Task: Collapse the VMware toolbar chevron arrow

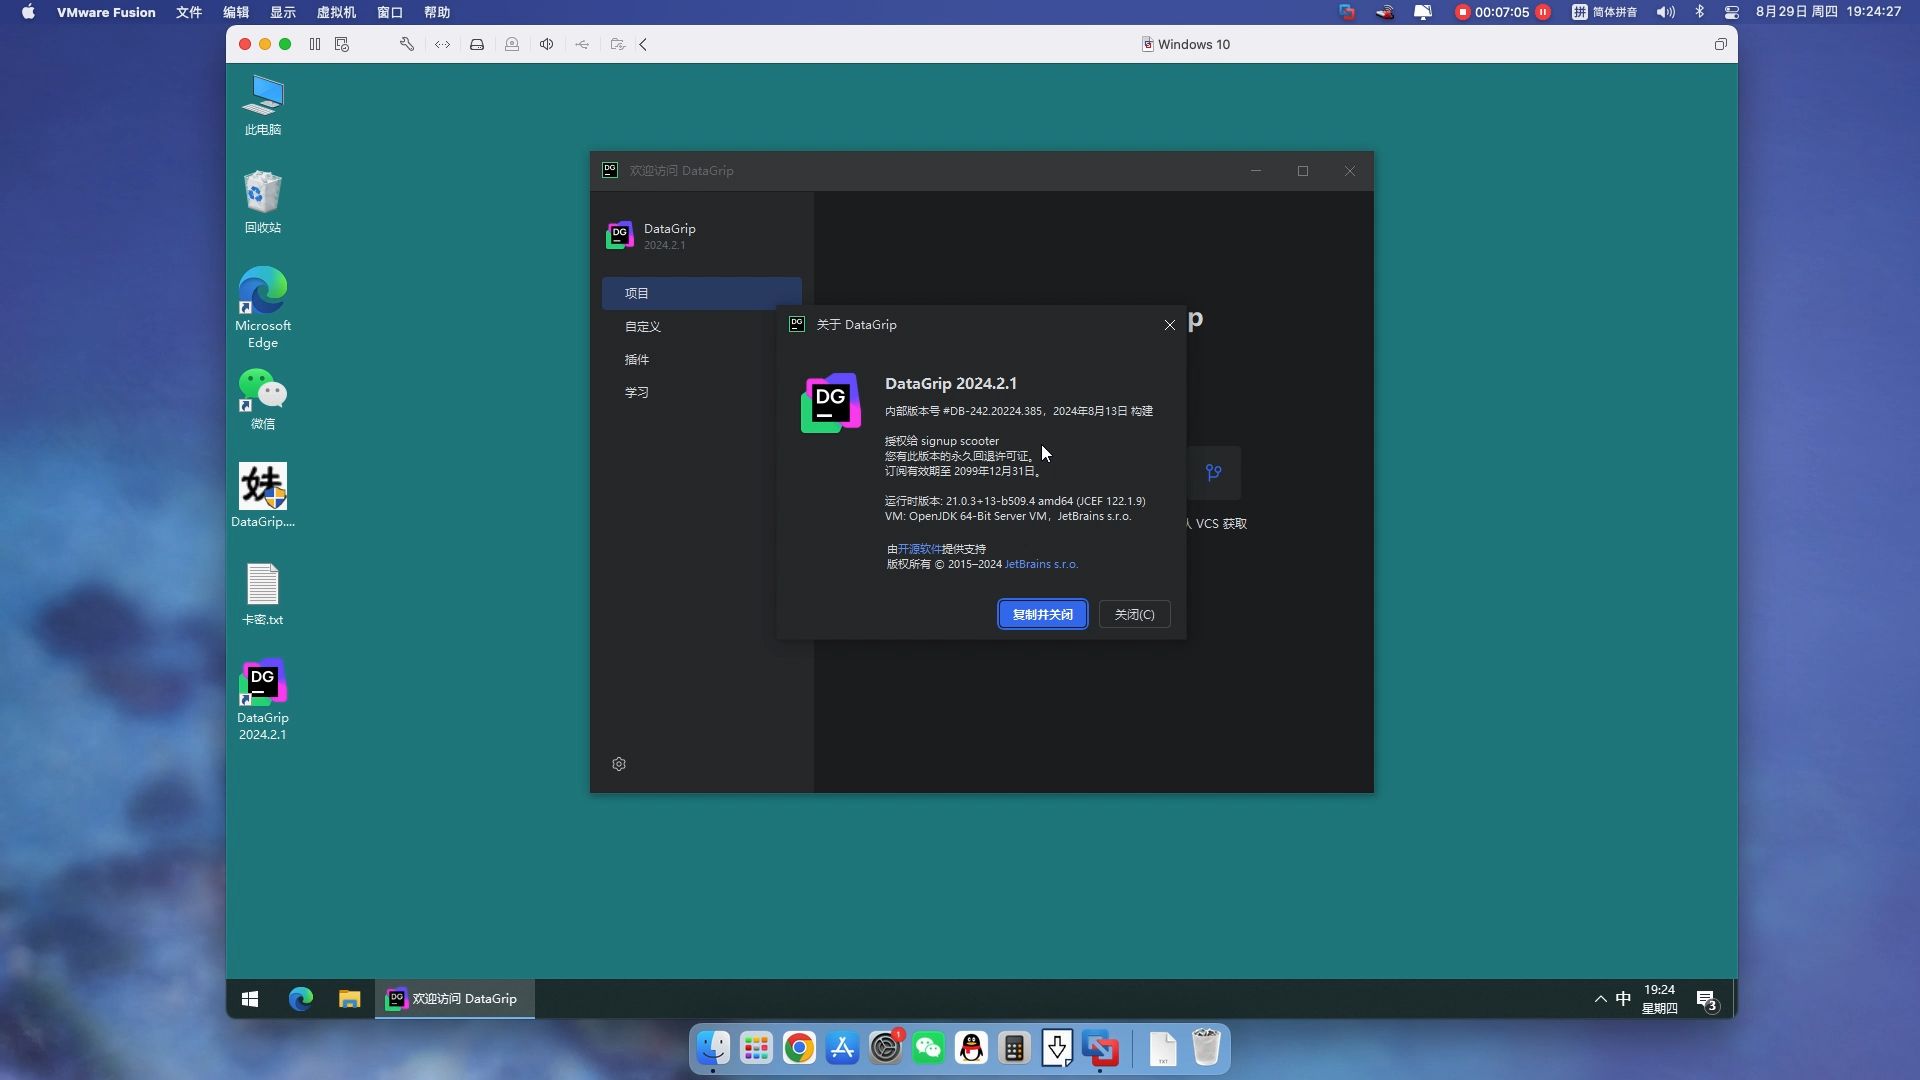Action: 644,44
